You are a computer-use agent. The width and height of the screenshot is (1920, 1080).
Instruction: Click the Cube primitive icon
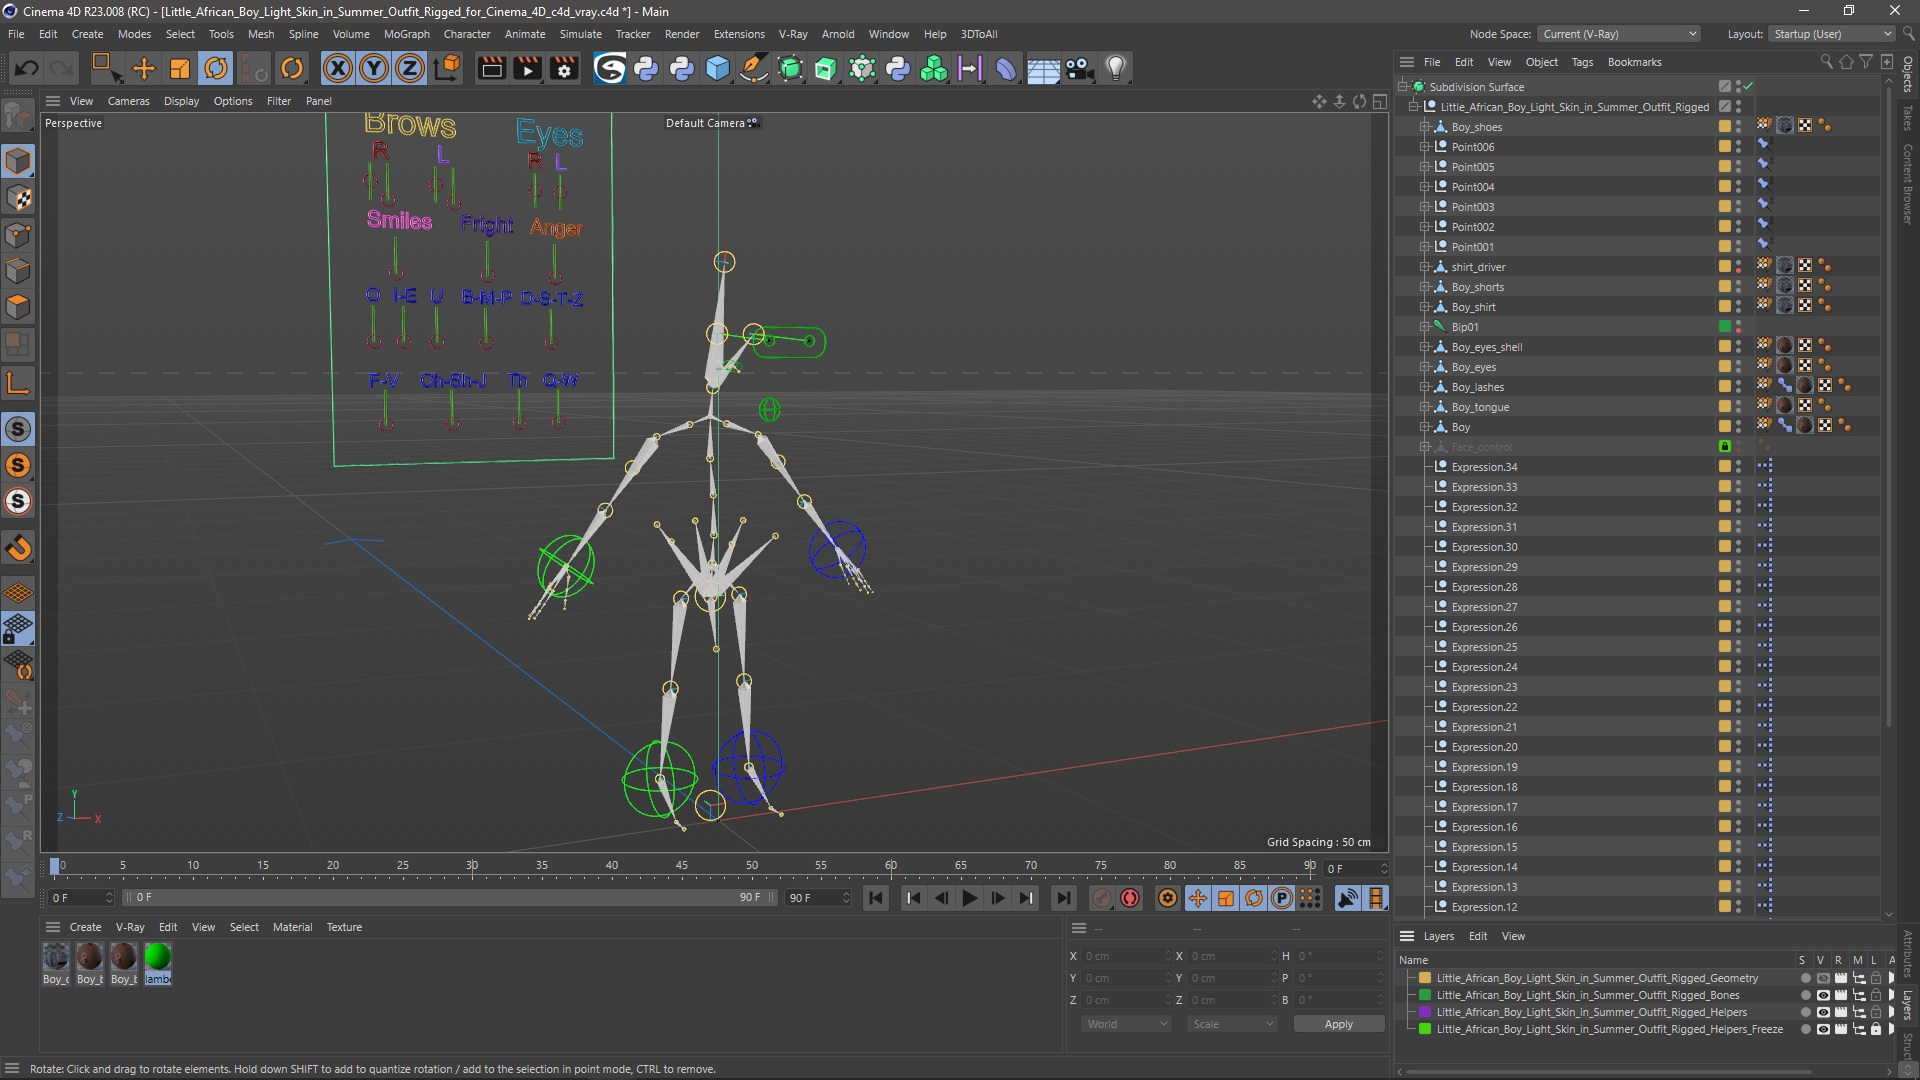click(718, 68)
